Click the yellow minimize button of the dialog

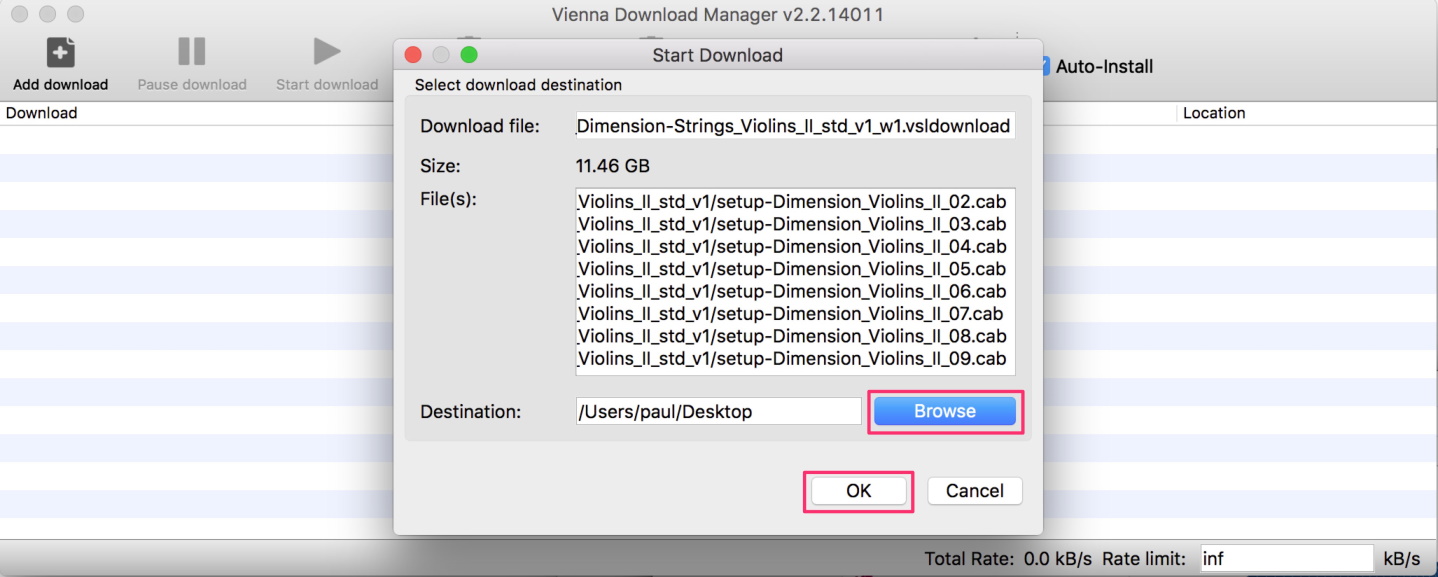[x=440, y=55]
